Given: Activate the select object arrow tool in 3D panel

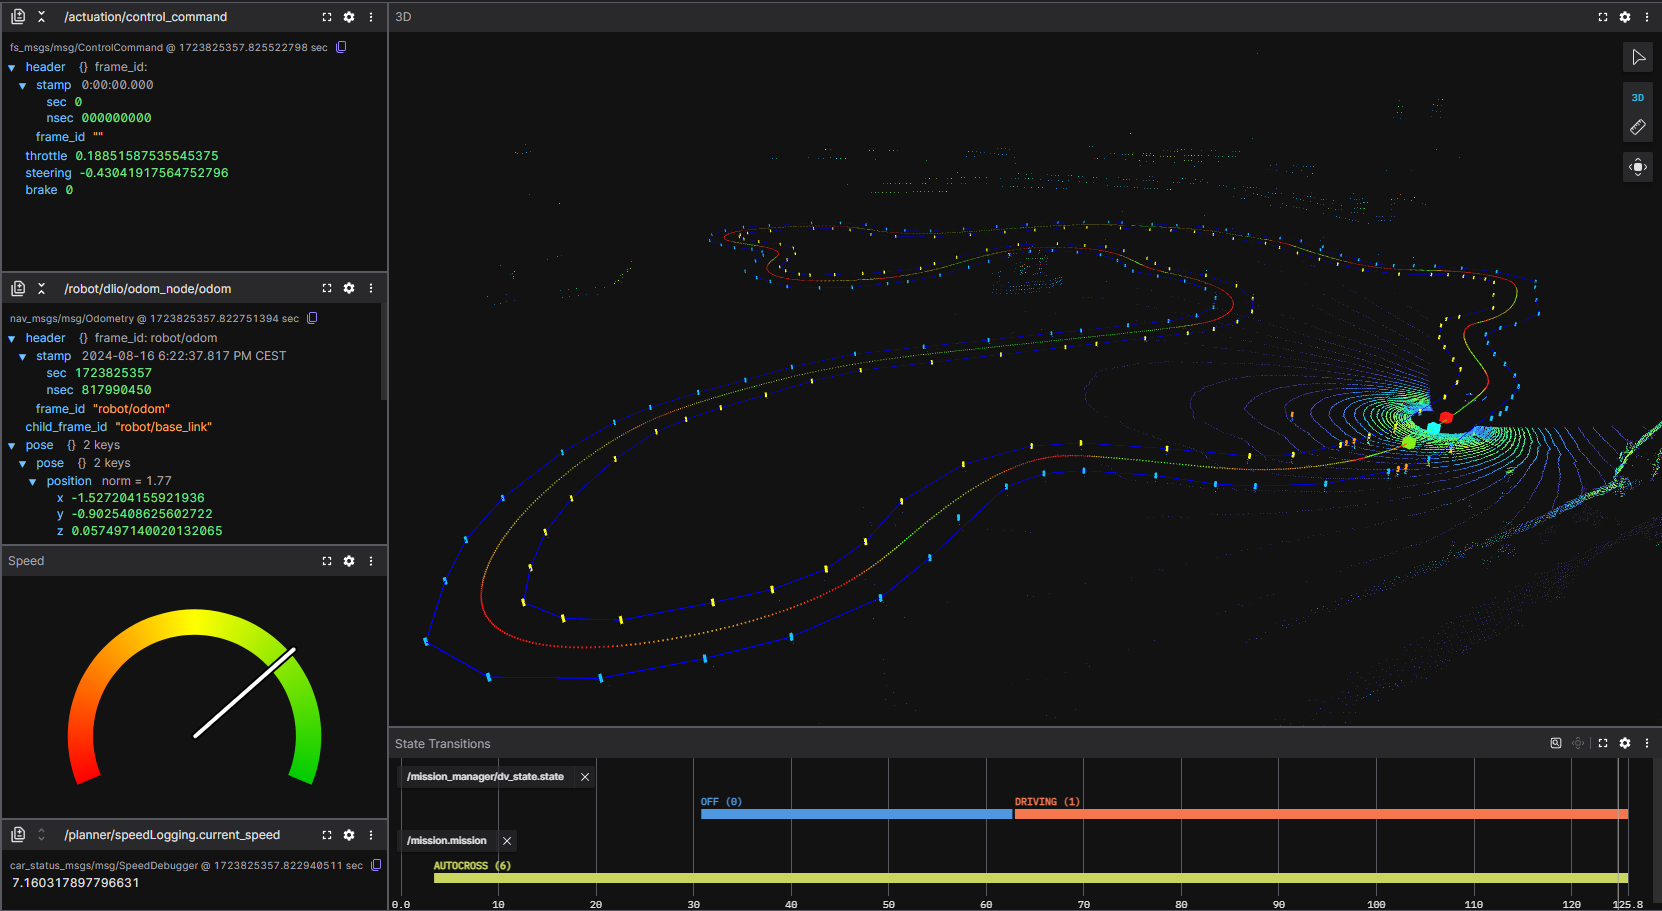Looking at the screenshot, I should click(x=1637, y=58).
